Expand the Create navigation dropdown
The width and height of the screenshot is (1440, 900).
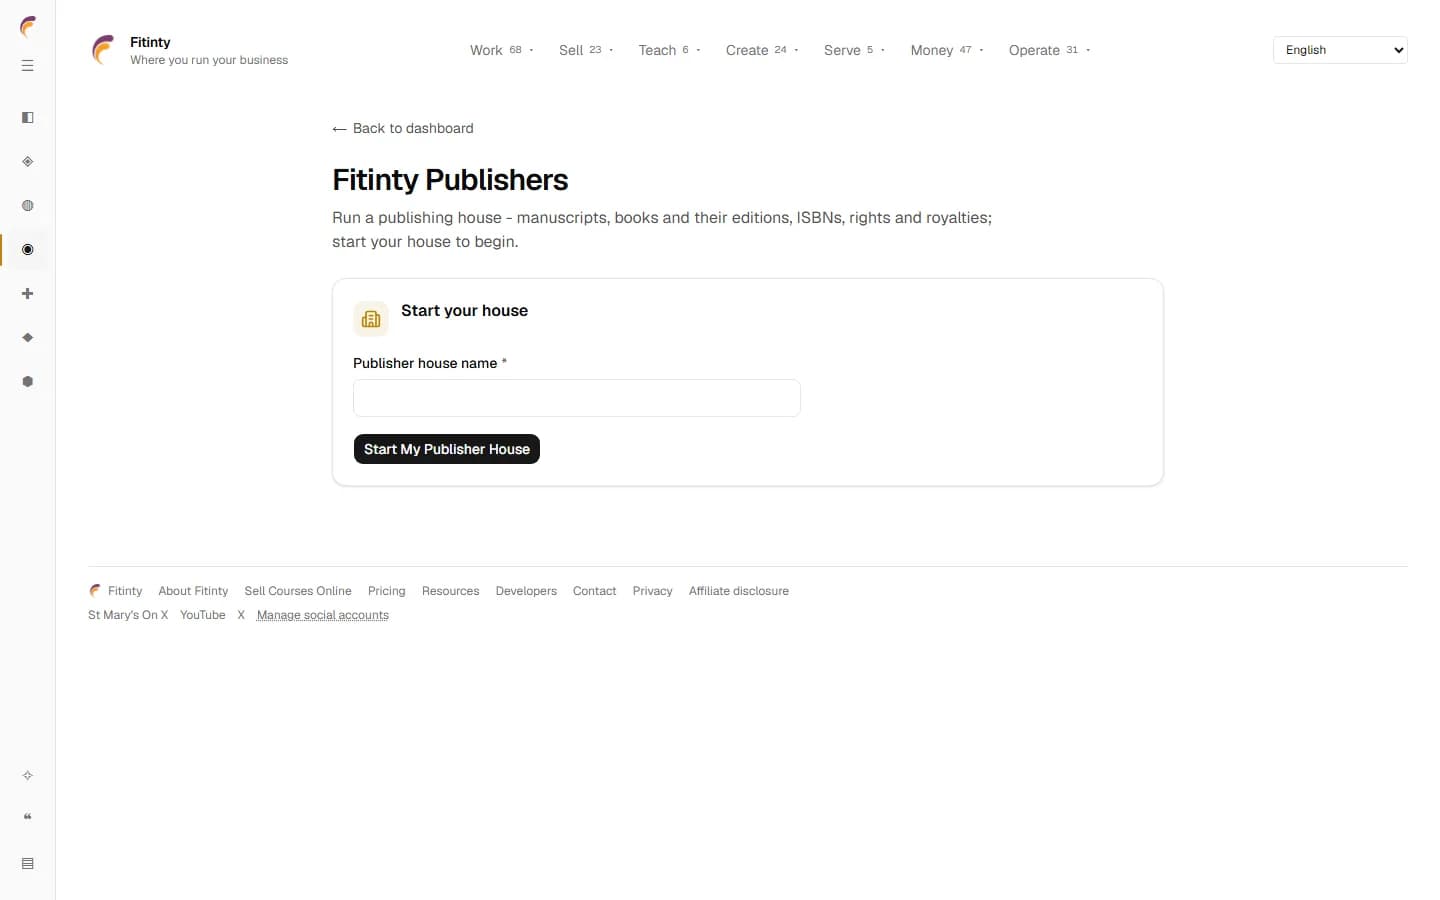(762, 50)
